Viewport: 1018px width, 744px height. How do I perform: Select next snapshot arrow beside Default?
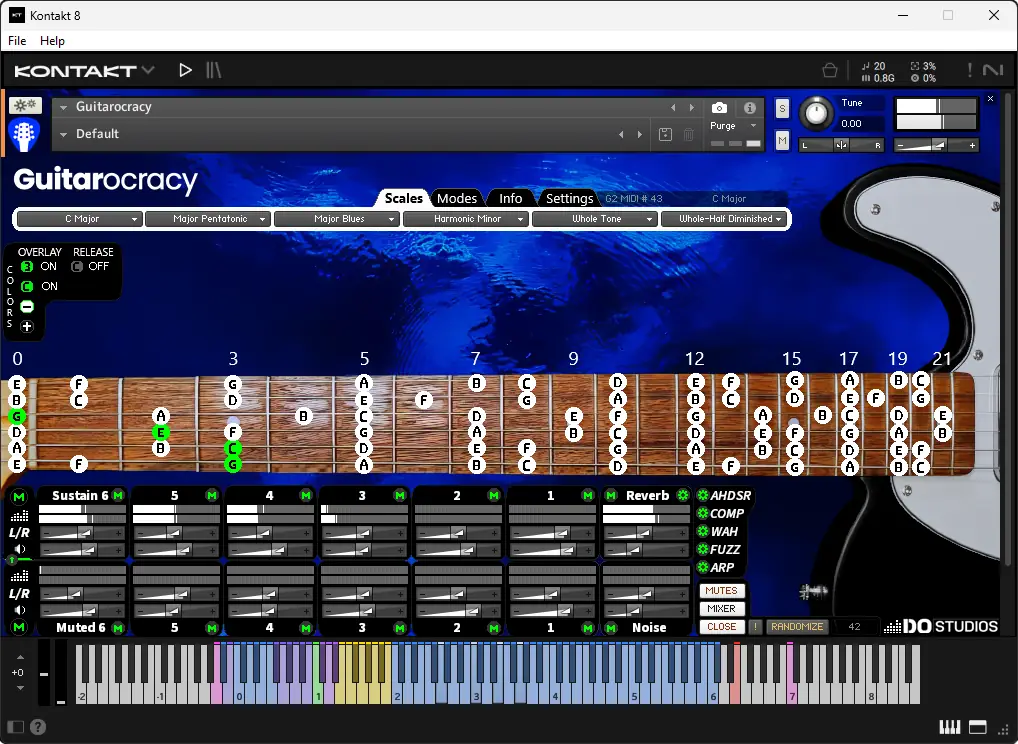tap(639, 134)
